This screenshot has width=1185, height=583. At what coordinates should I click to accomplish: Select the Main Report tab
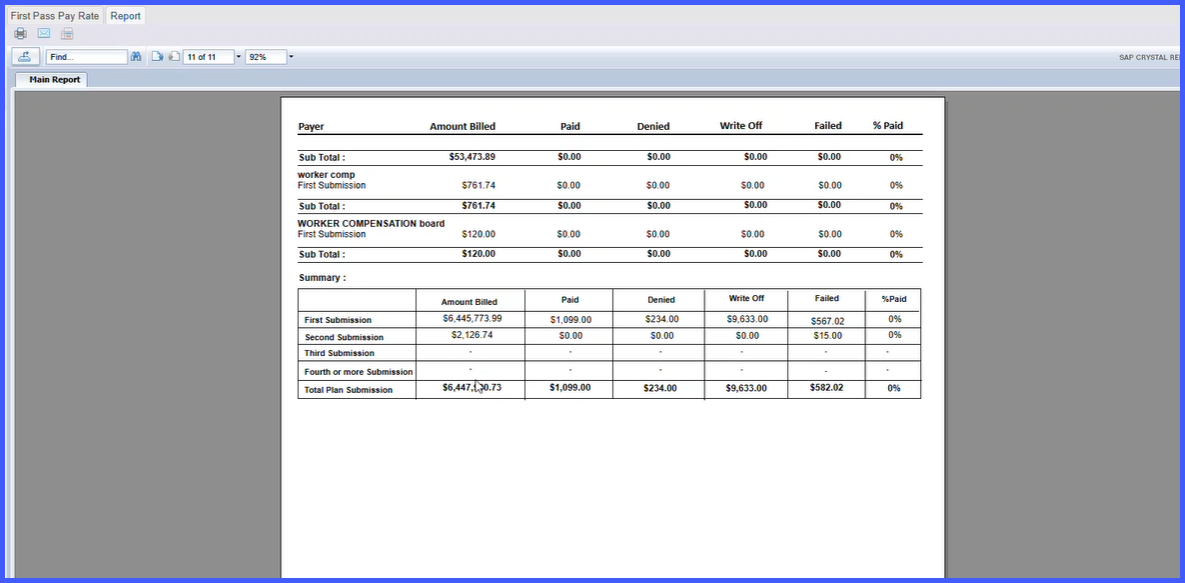coord(54,79)
